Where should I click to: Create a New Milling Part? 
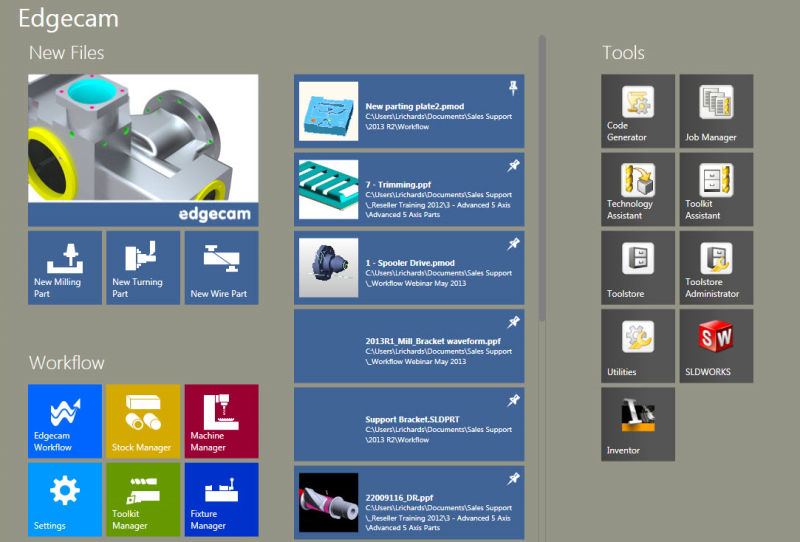[x=65, y=268]
